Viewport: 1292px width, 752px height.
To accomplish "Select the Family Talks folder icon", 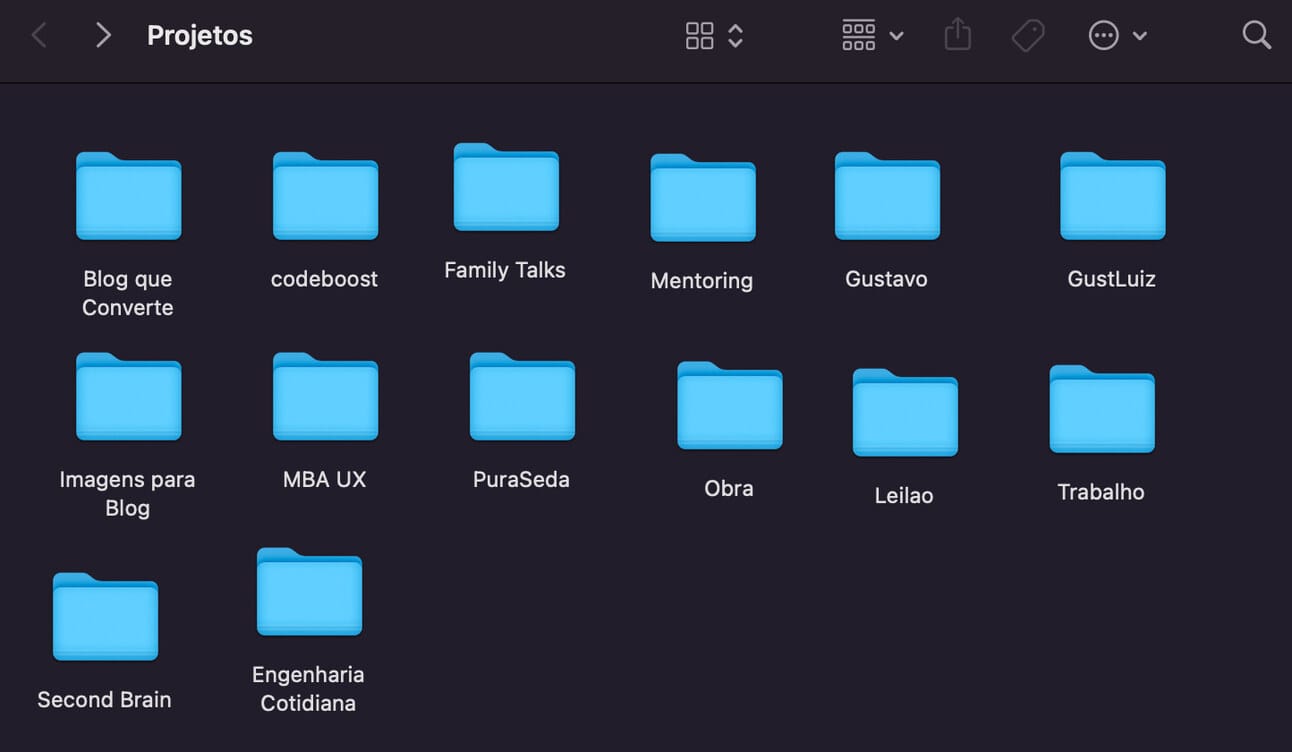I will (x=506, y=187).
